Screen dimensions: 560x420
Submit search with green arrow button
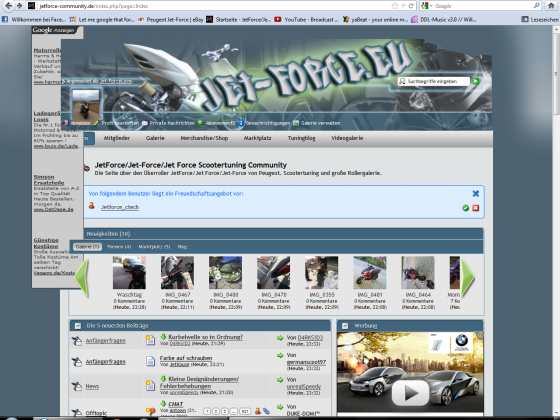coord(475,81)
